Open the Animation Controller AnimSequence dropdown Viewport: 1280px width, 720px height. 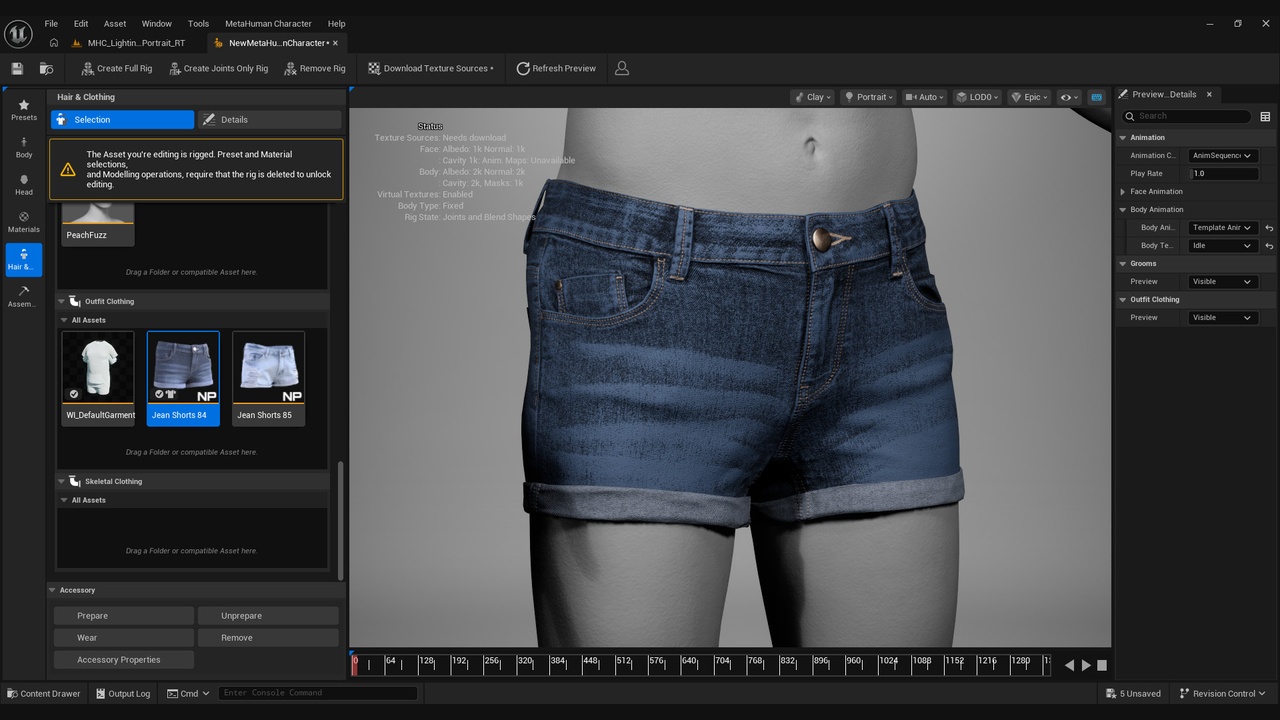(1222, 156)
